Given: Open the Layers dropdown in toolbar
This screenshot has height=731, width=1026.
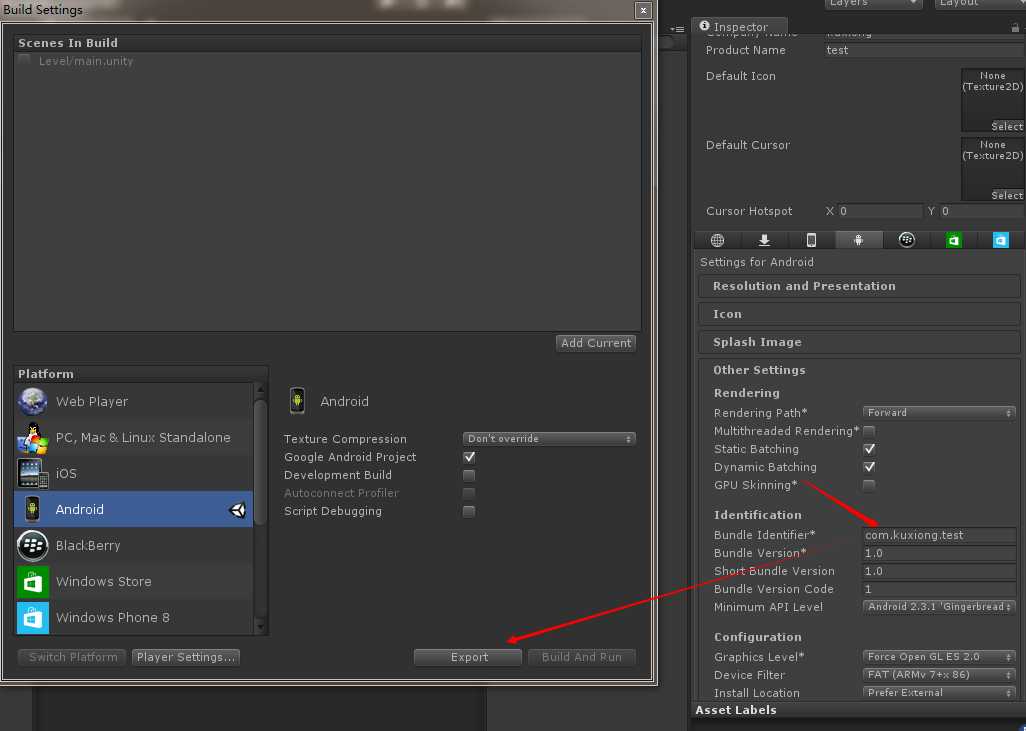Looking at the screenshot, I should point(872,3).
